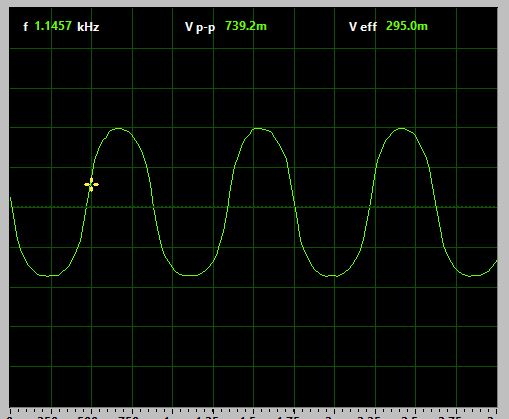
Task: Click the 'V eff' label text
Action: point(363,26)
